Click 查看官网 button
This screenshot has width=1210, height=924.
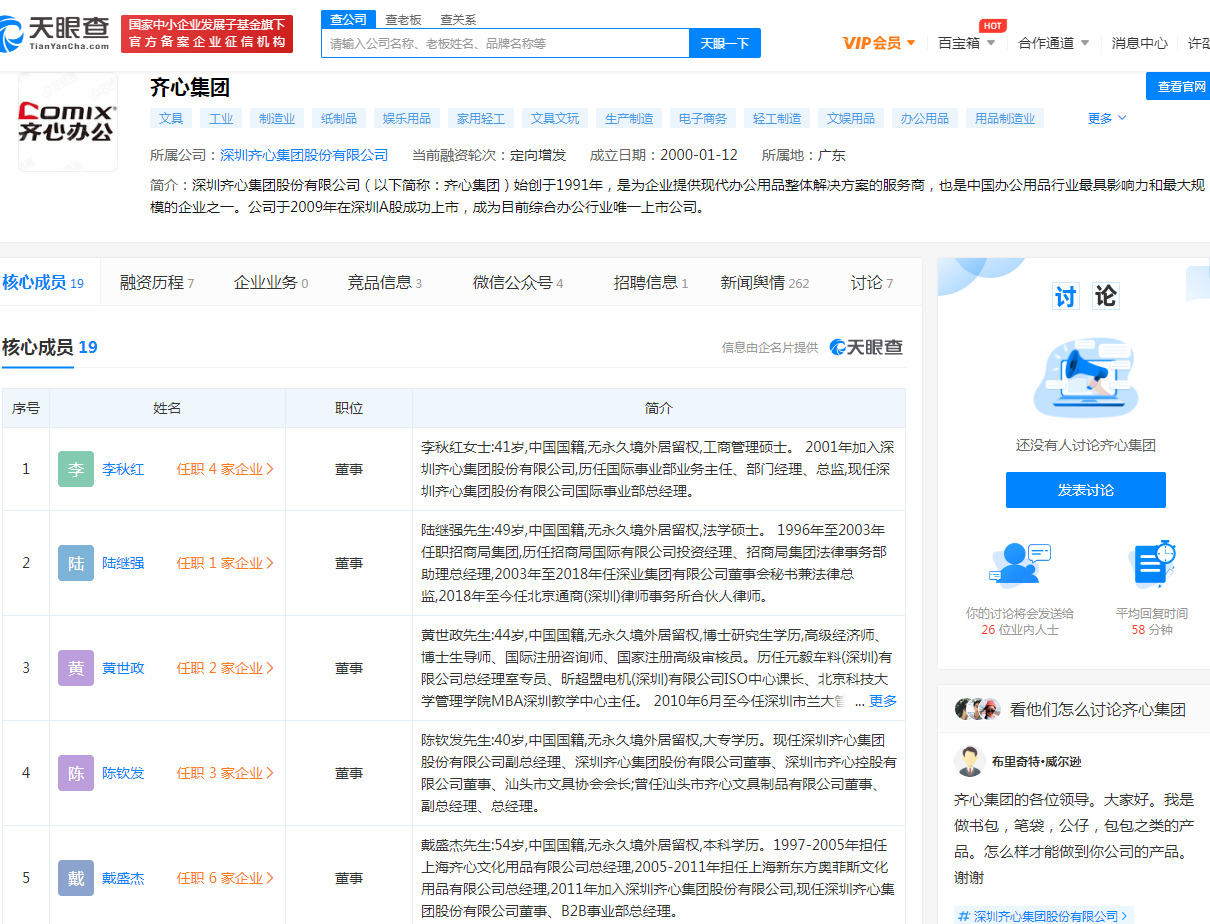1178,87
